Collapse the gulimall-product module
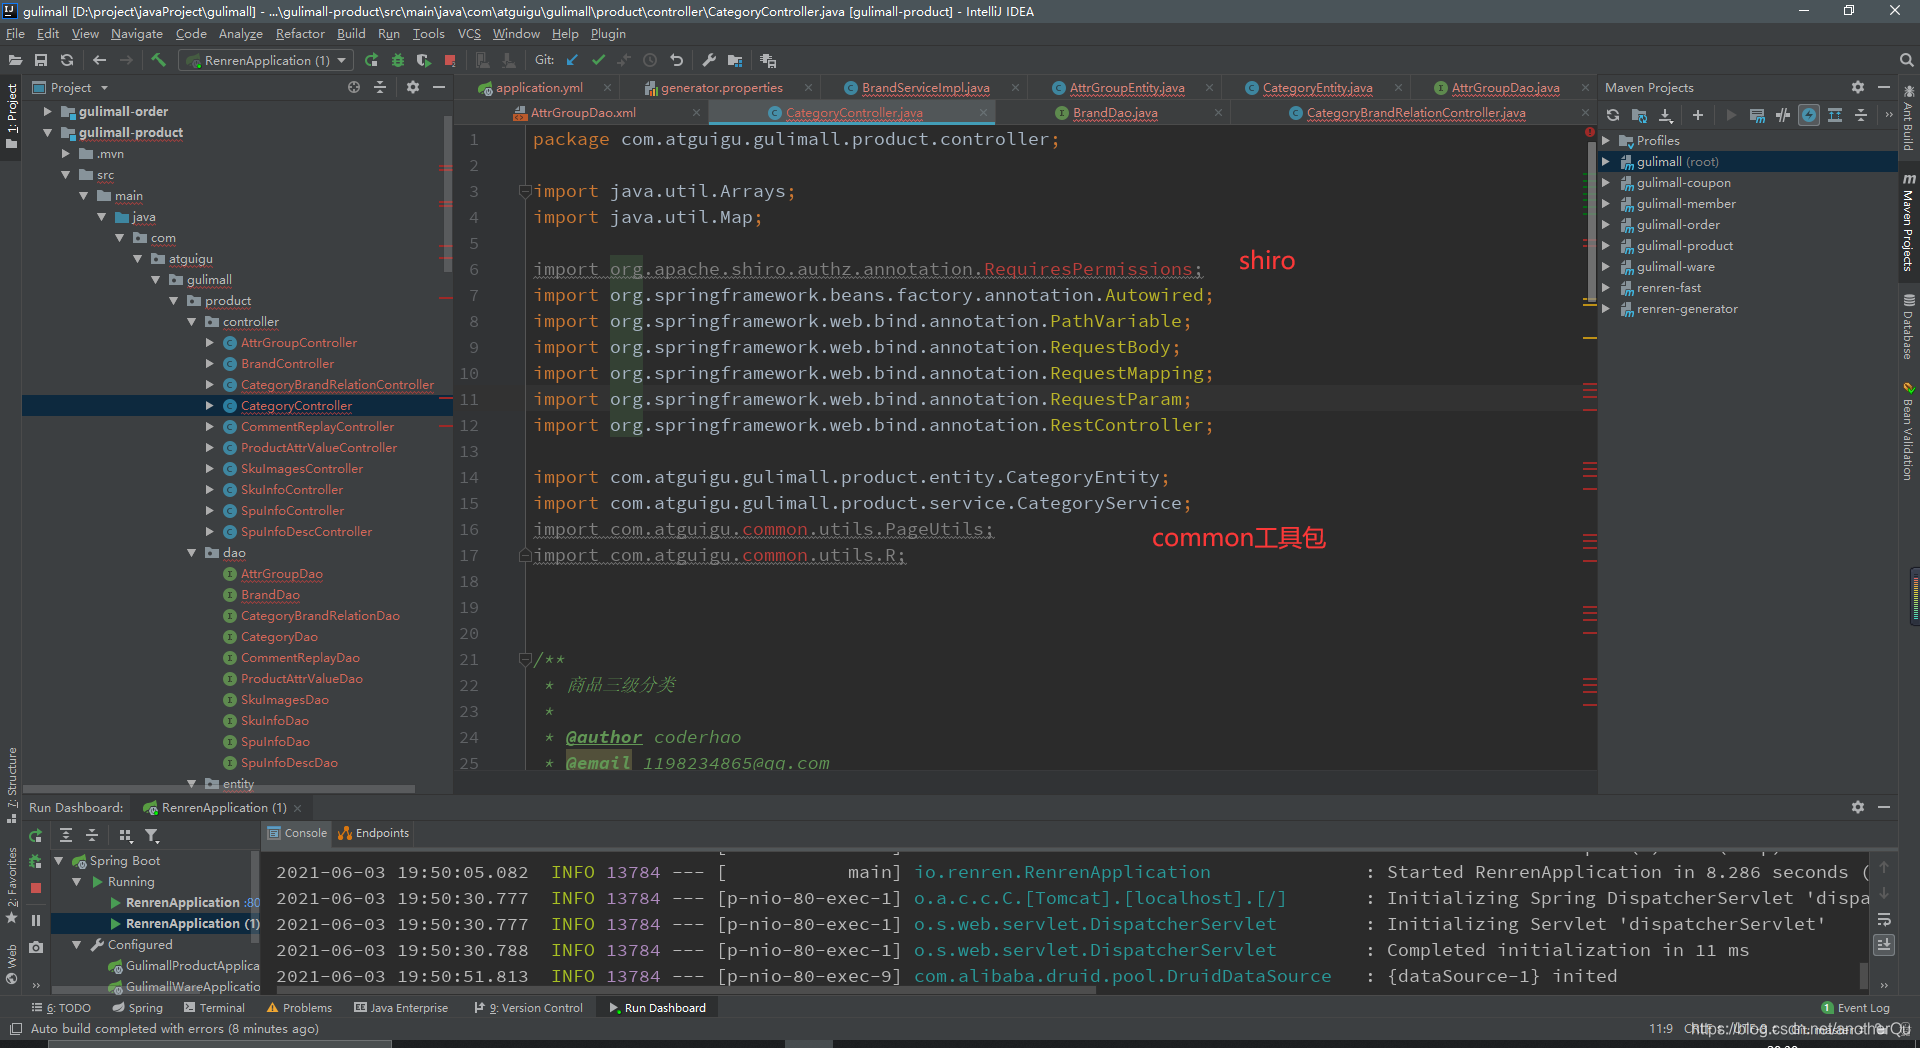The image size is (1920, 1048). 47,132
